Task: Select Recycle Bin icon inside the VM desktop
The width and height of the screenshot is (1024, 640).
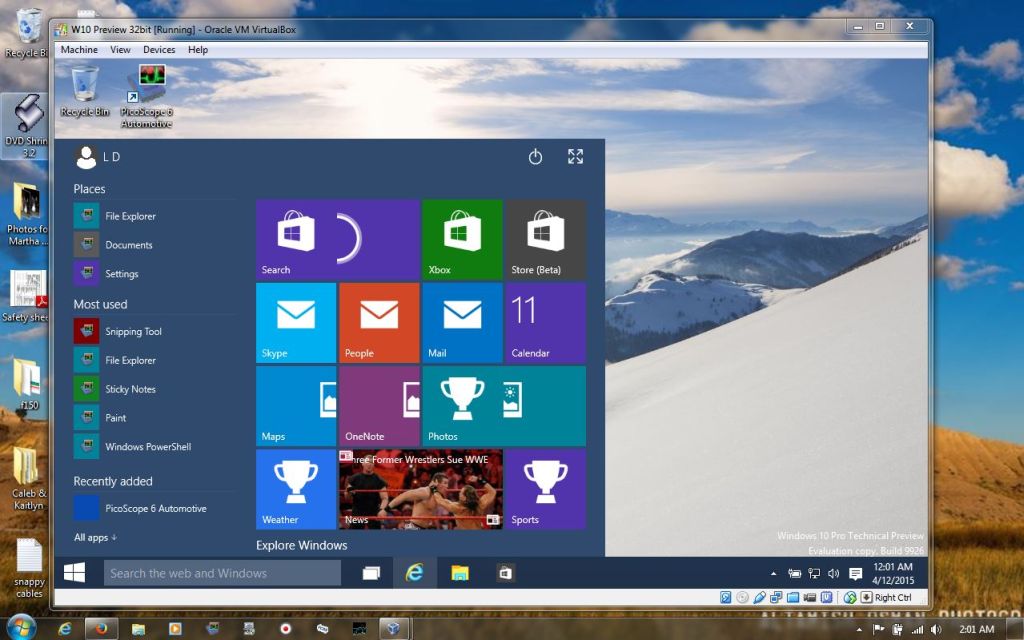Action: 85,91
